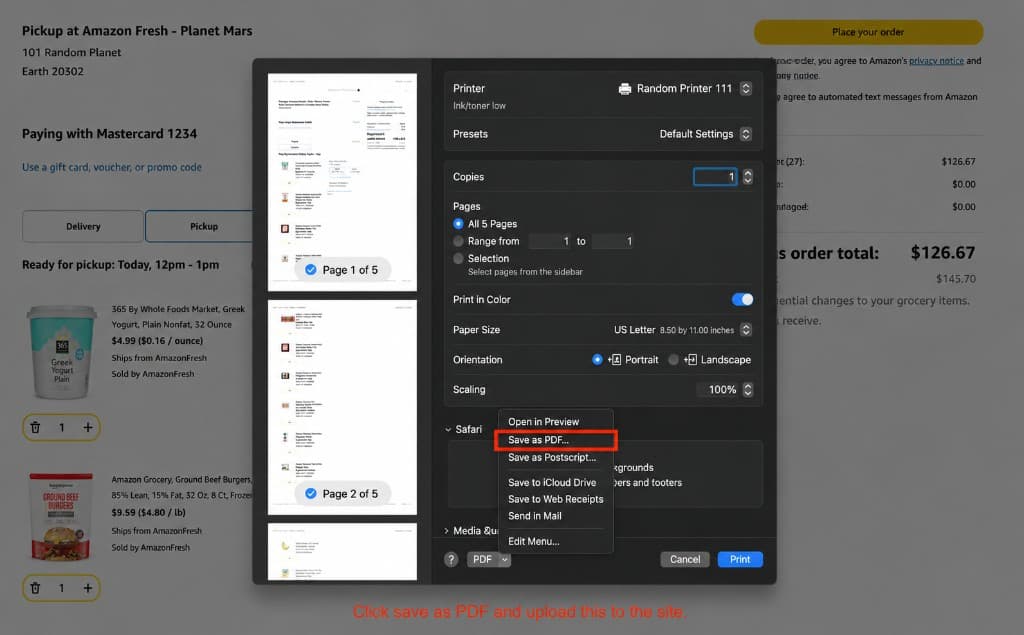Click the PDF button label
Image resolution: width=1024 pixels, height=635 pixels.
tap(483, 559)
